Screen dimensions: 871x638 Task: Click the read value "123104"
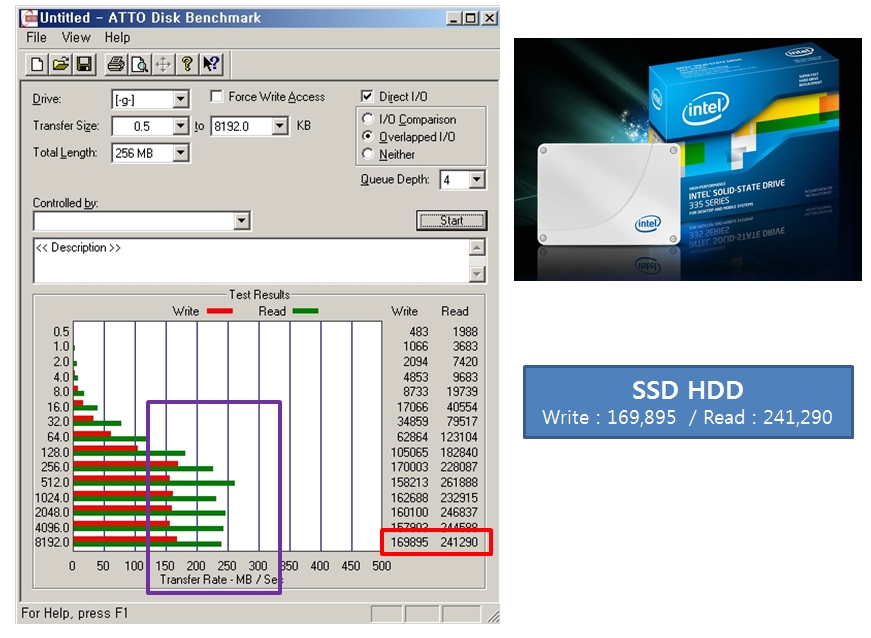click(x=459, y=437)
